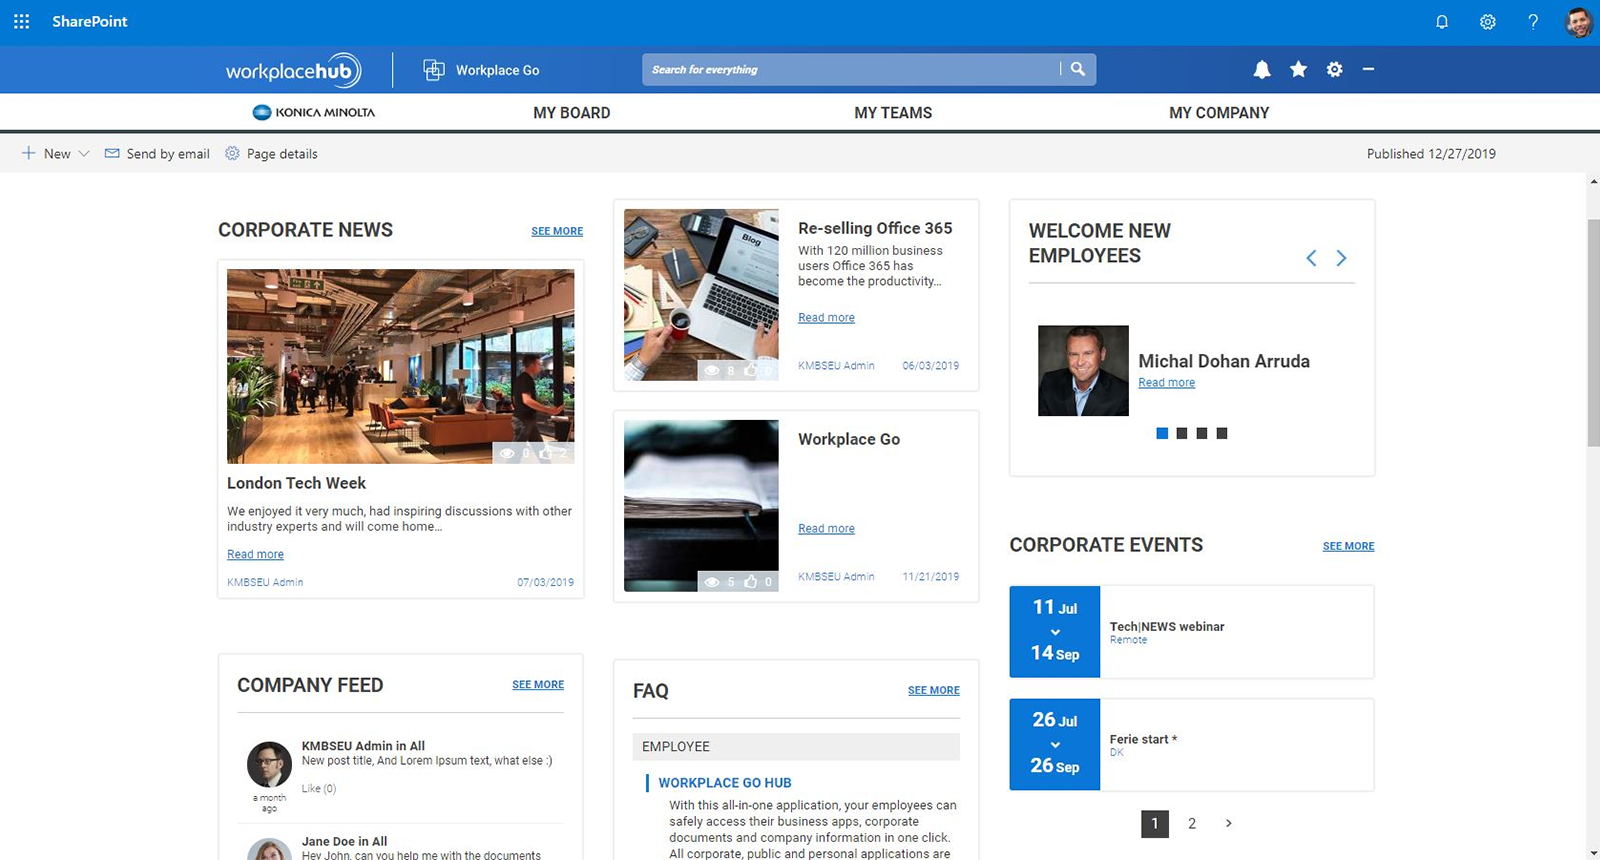Open favorites star in hub bar

(1298, 69)
